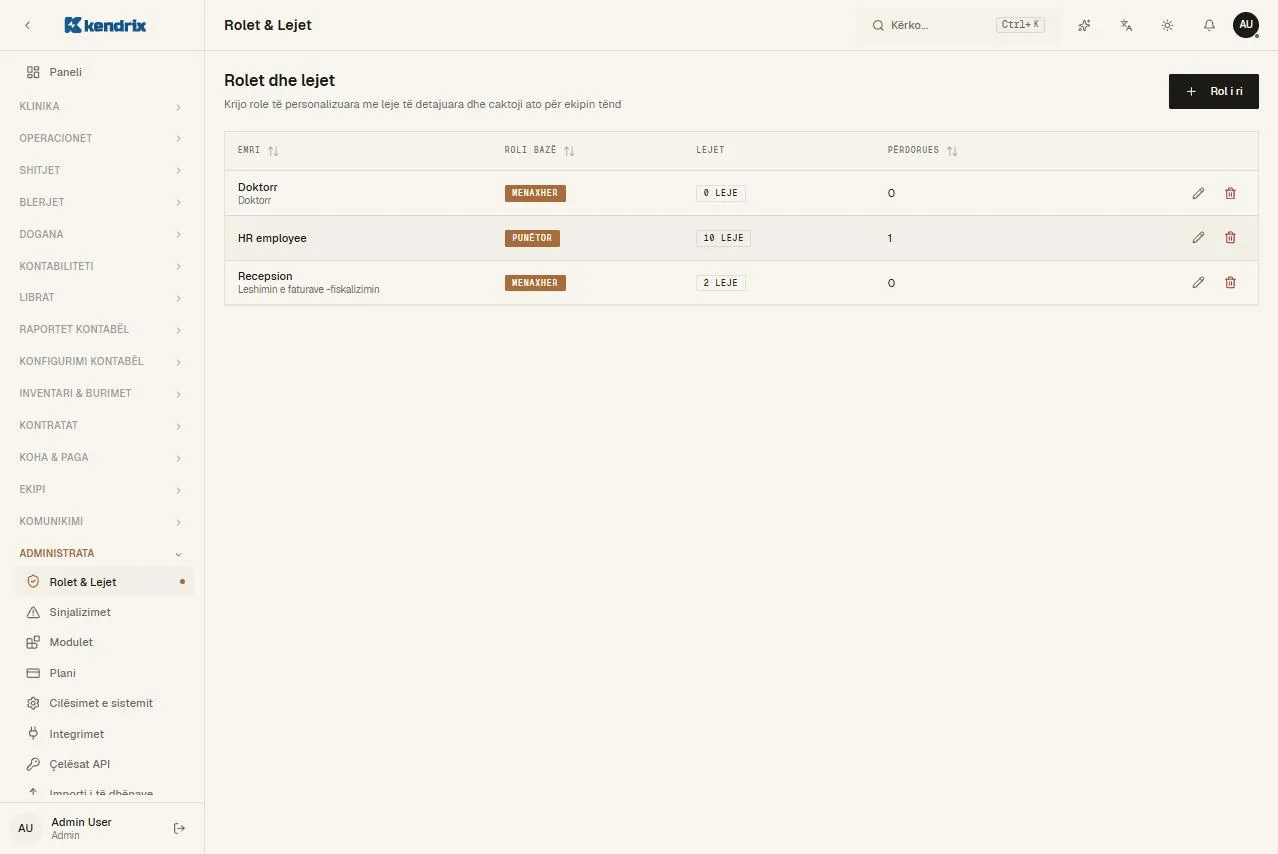Expand the KOHA & PAGA section
The image size is (1278, 854).
(x=102, y=457)
